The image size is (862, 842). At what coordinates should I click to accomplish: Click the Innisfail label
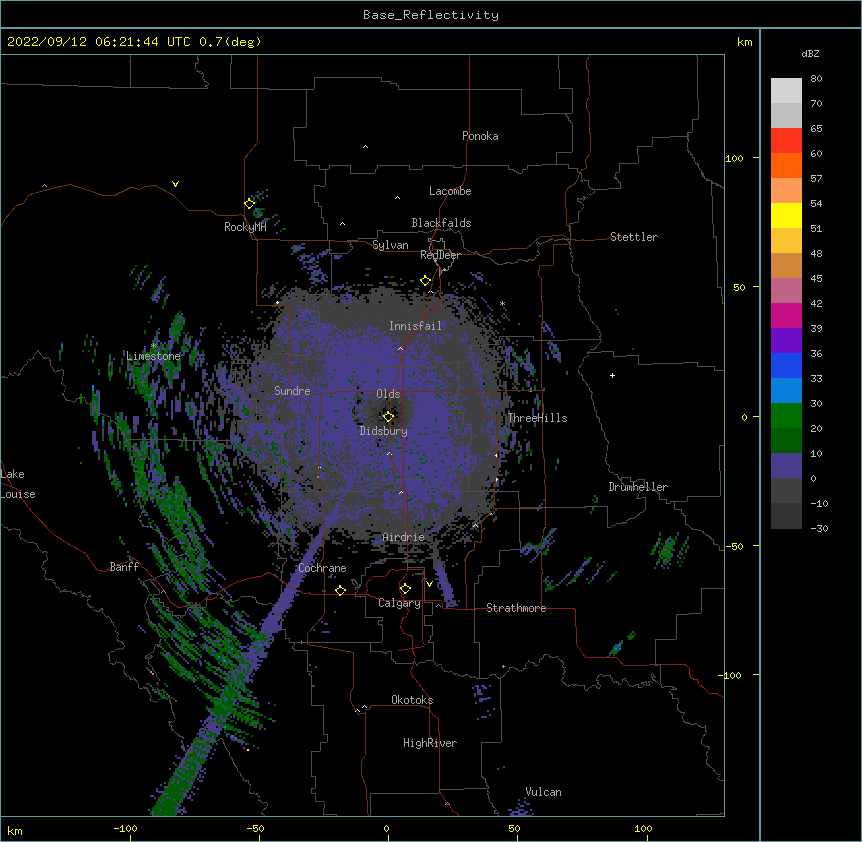pos(415,326)
